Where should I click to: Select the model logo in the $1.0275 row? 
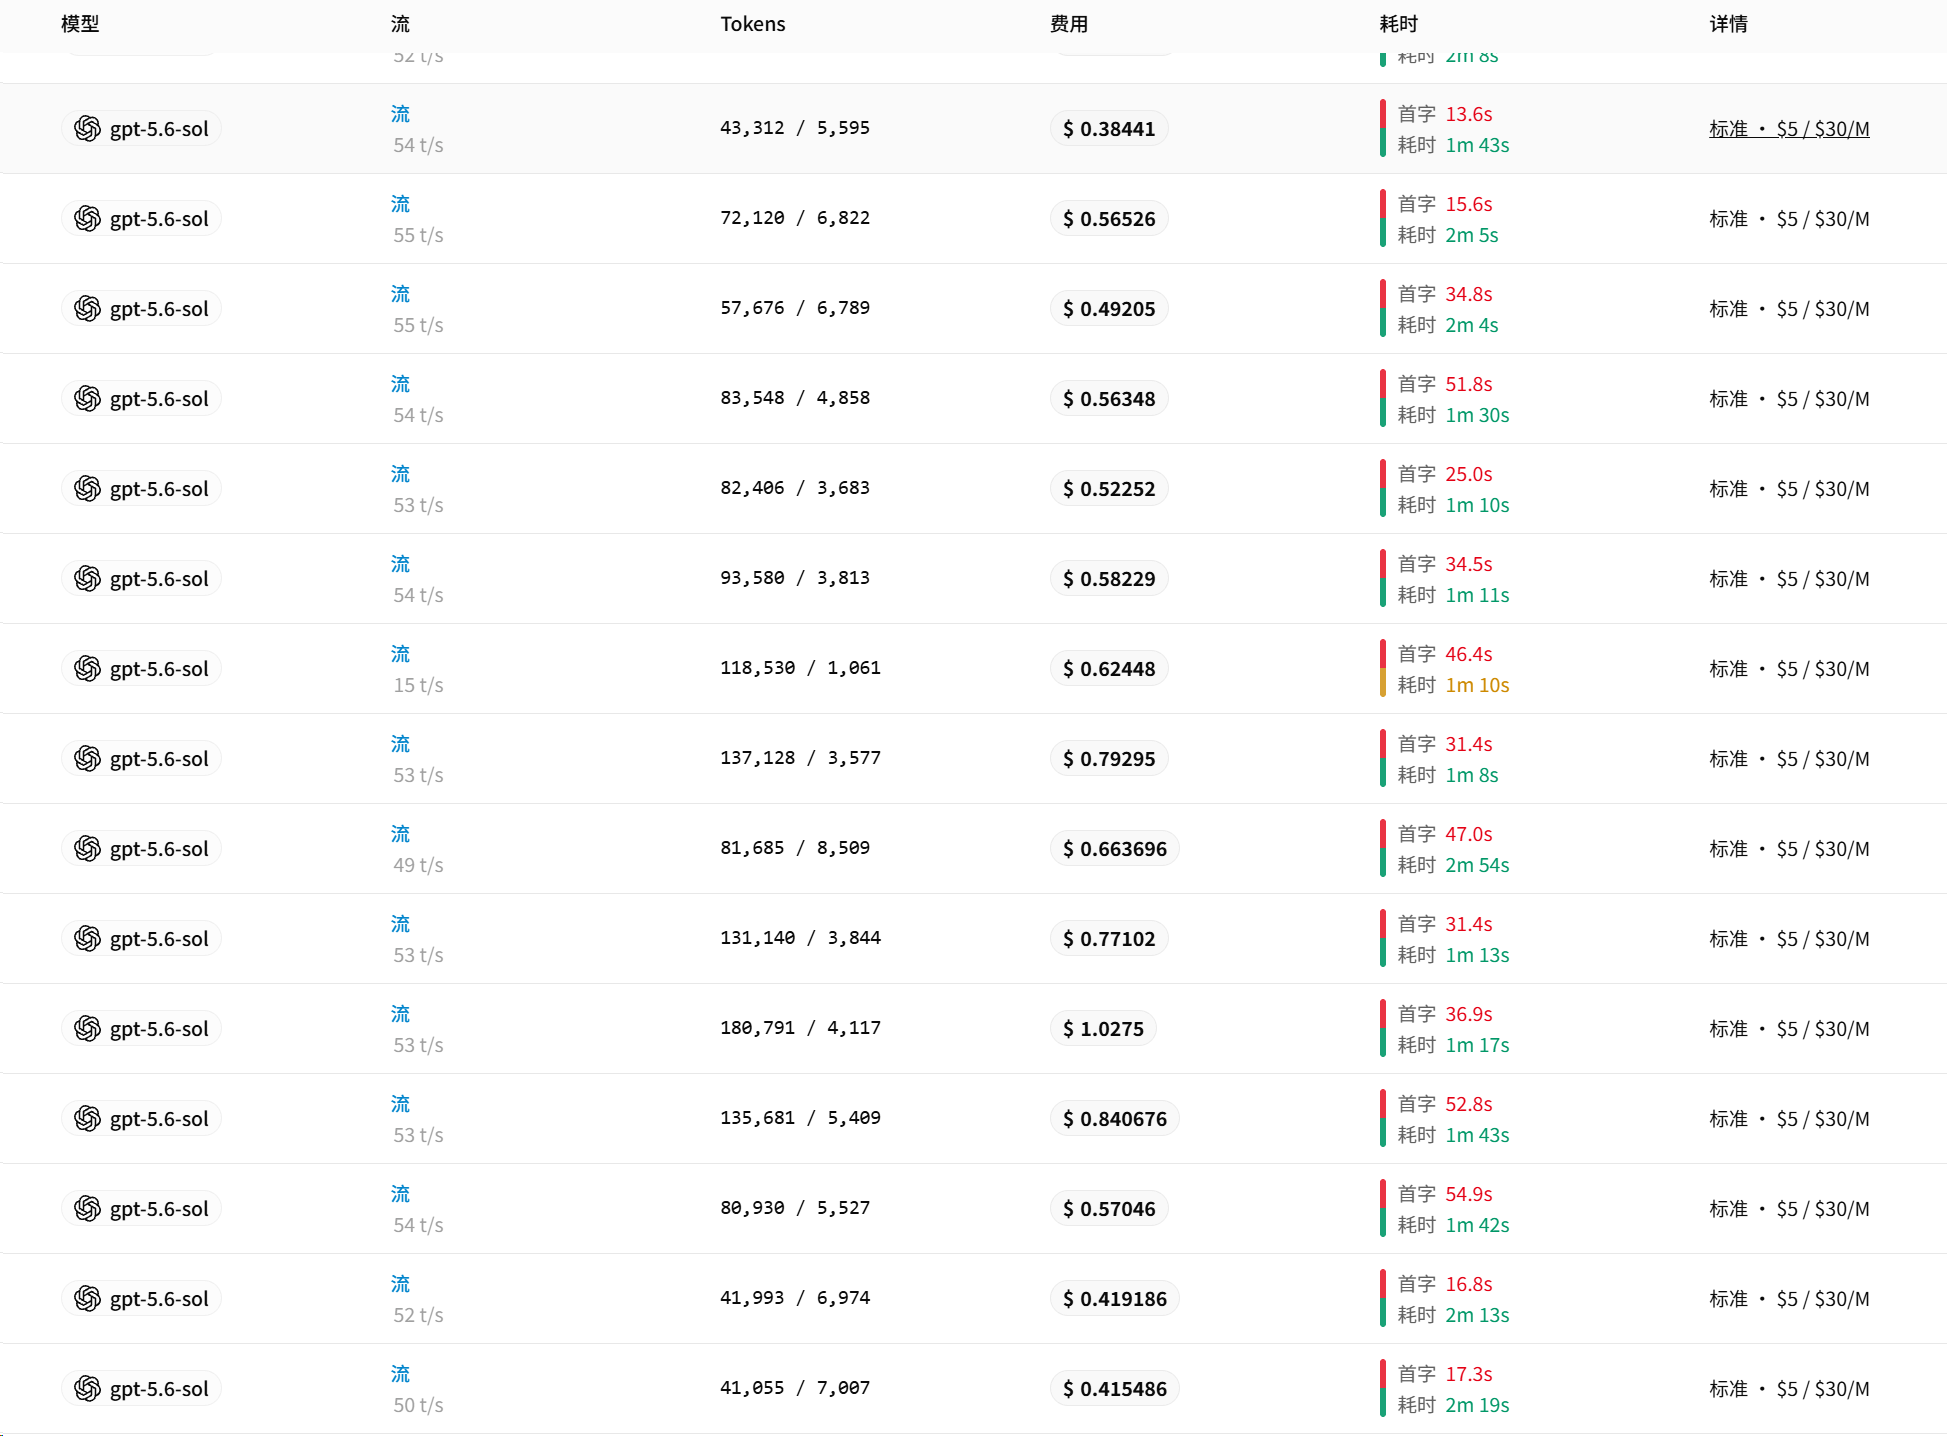[88, 1028]
